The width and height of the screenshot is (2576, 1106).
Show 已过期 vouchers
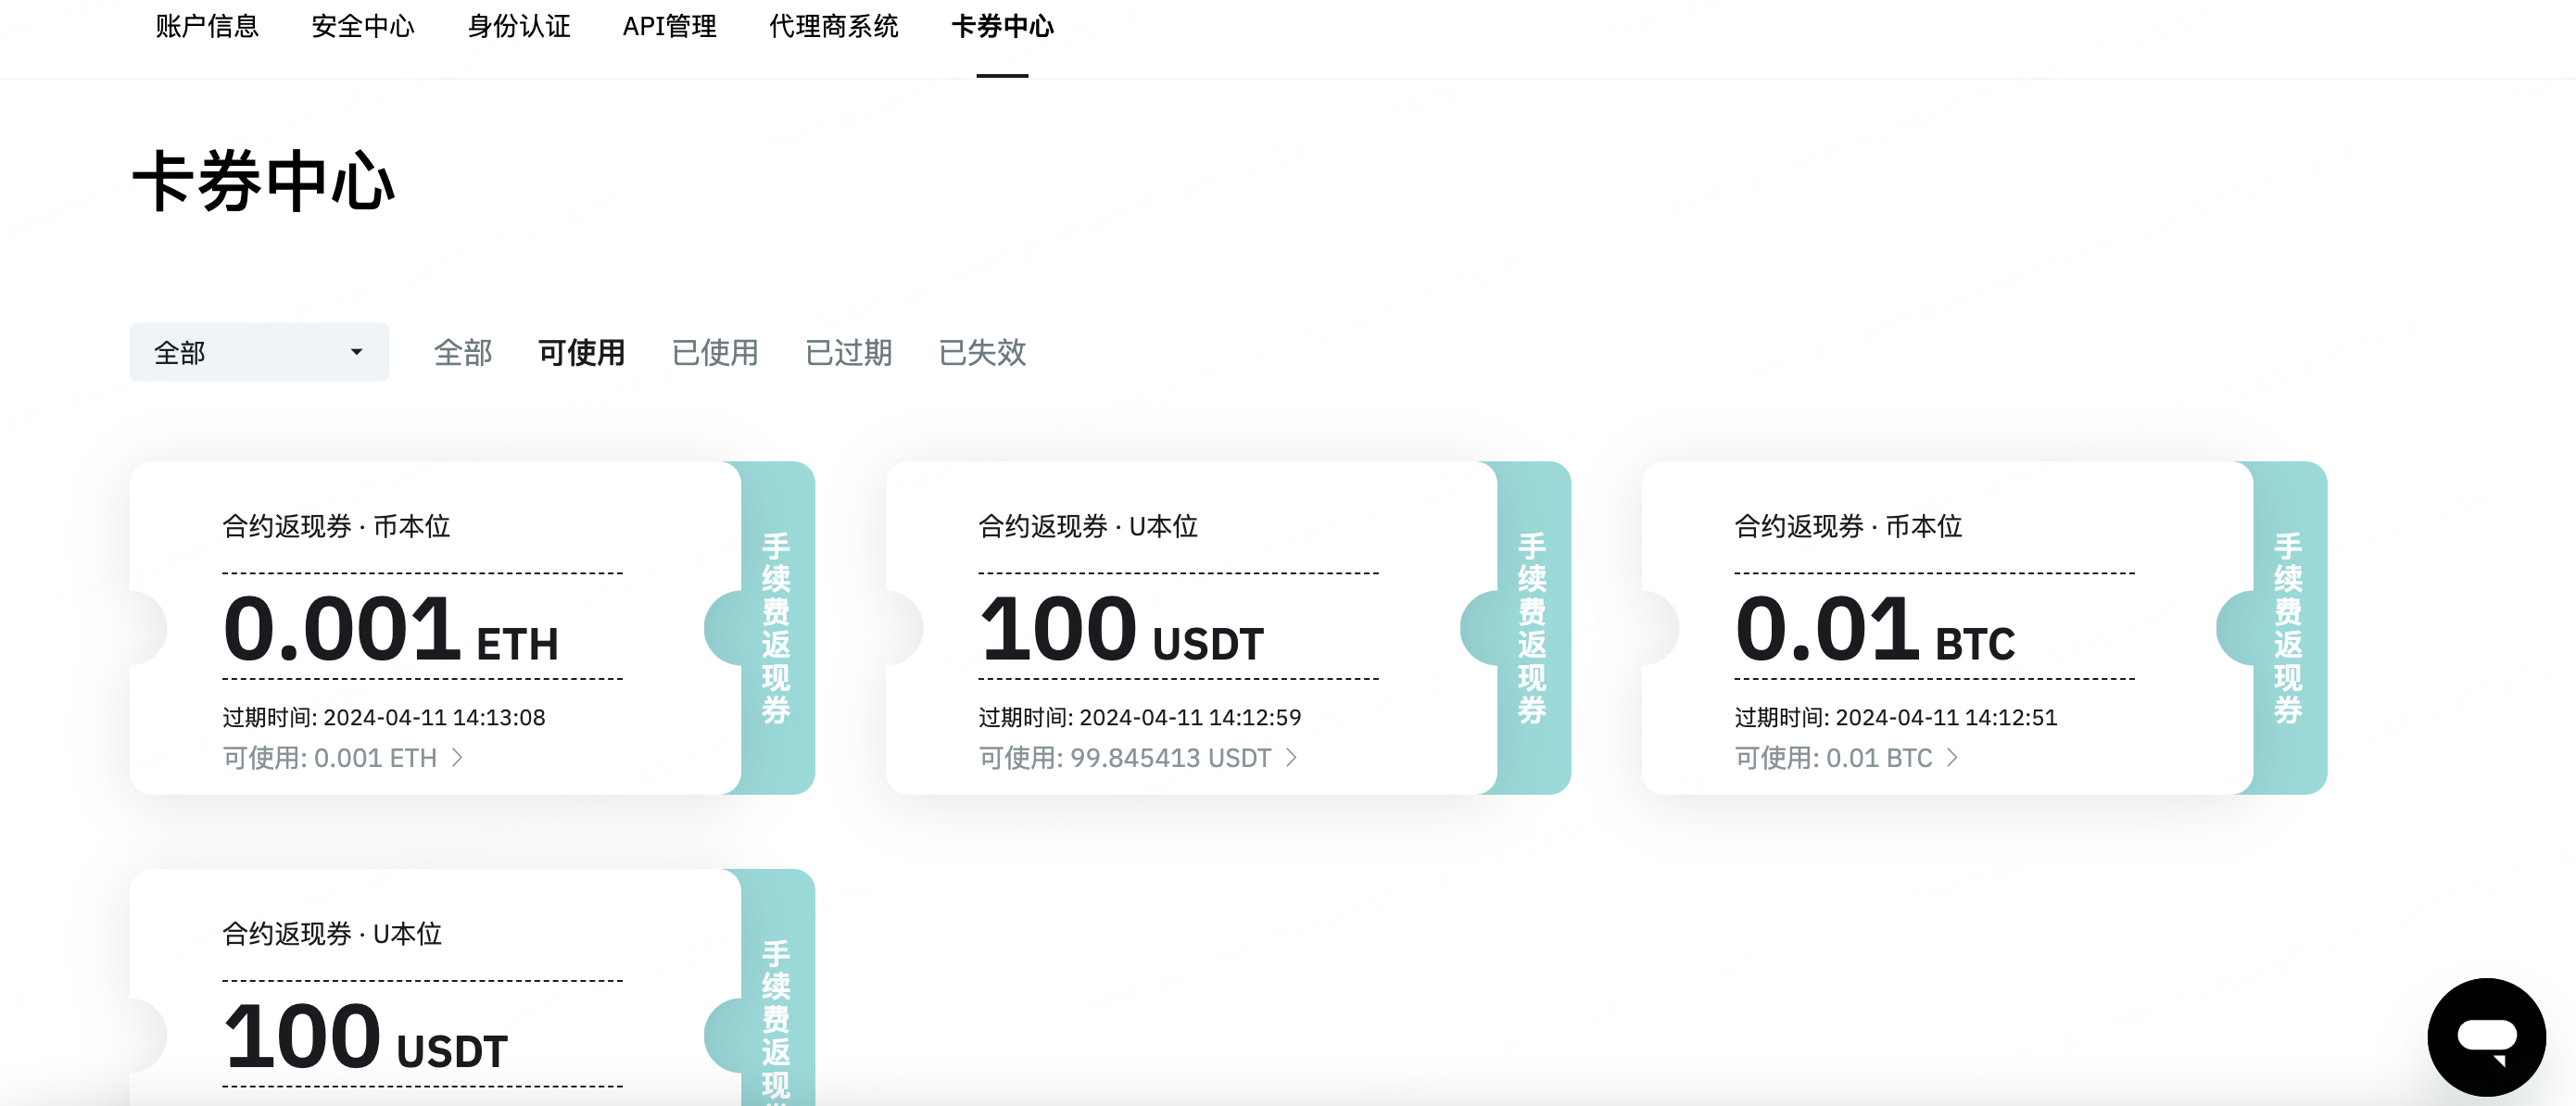(x=849, y=352)
